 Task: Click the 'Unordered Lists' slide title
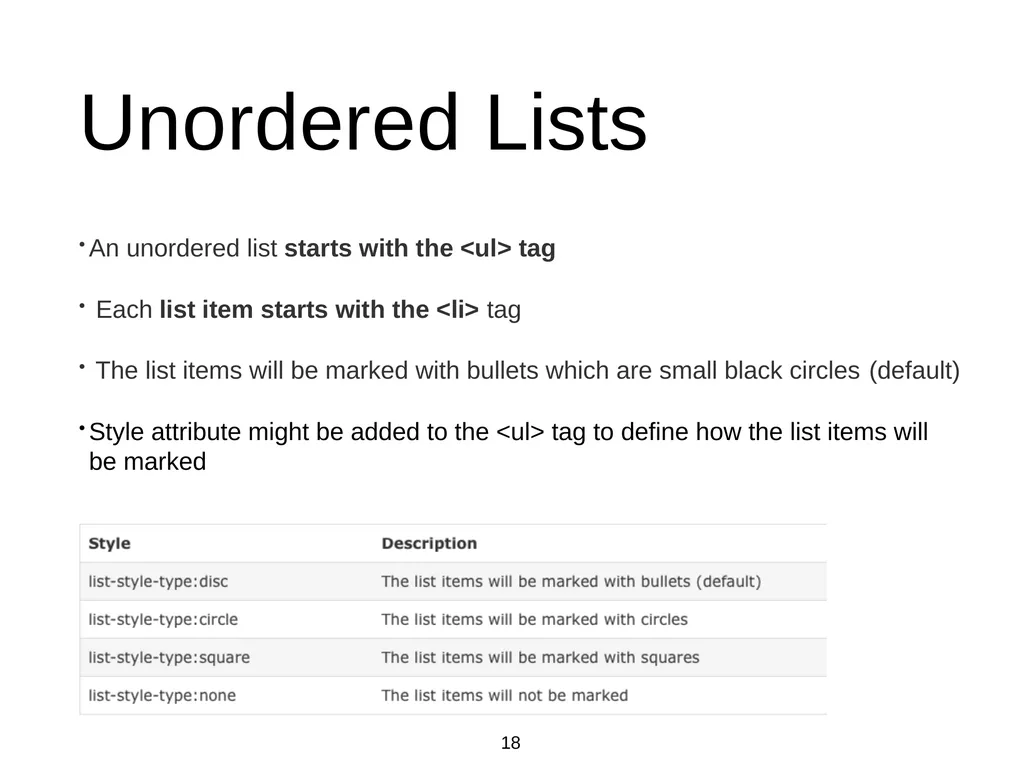(364, 122)
